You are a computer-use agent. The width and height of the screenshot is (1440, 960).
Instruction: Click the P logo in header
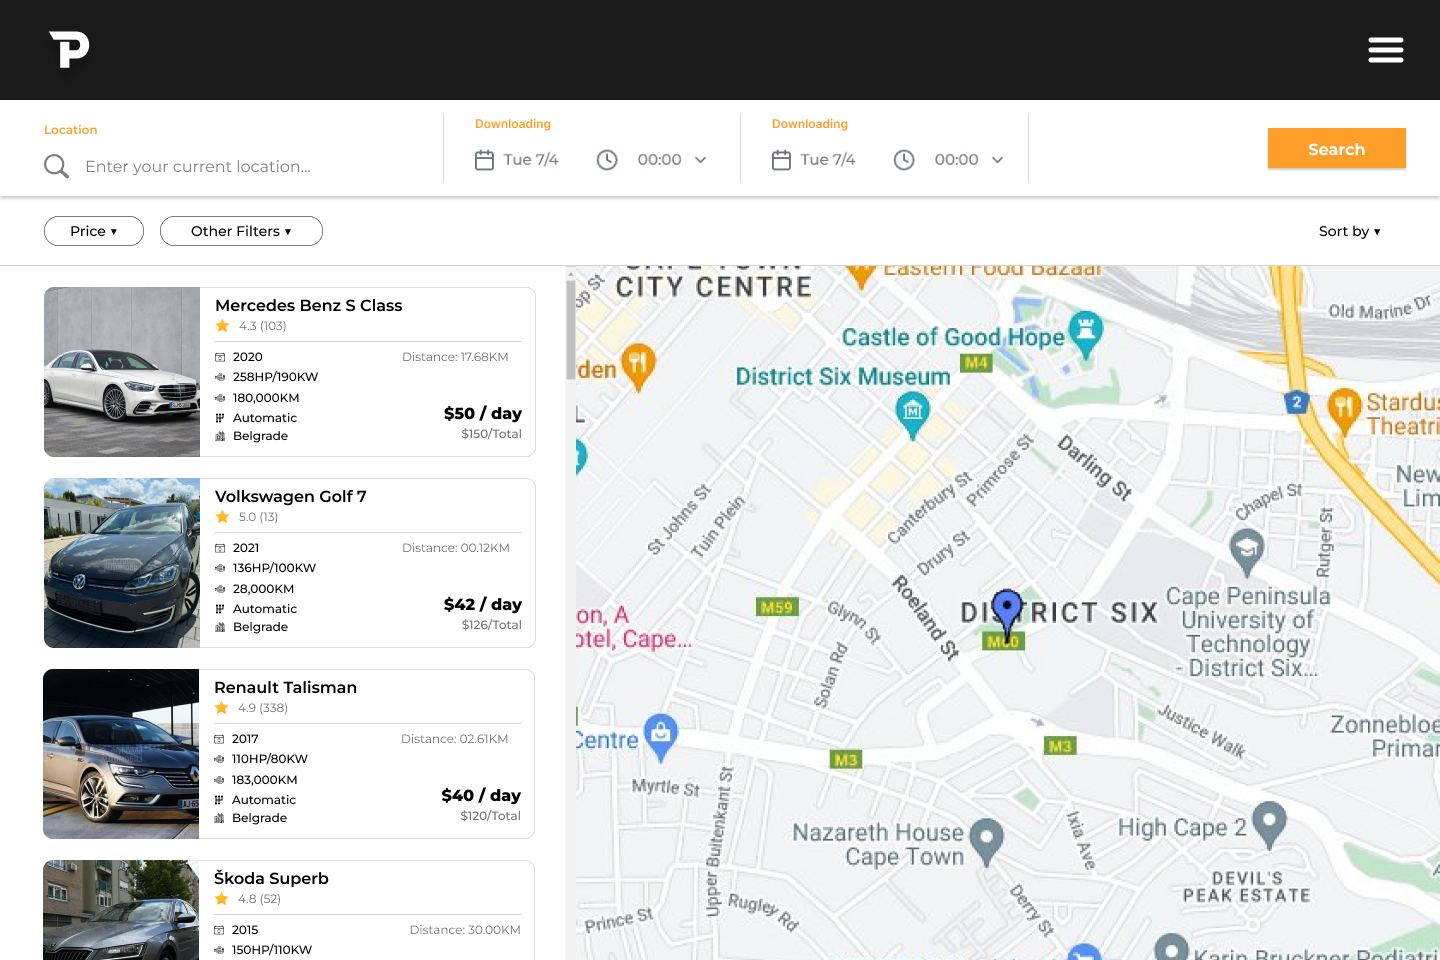point(69,49)
